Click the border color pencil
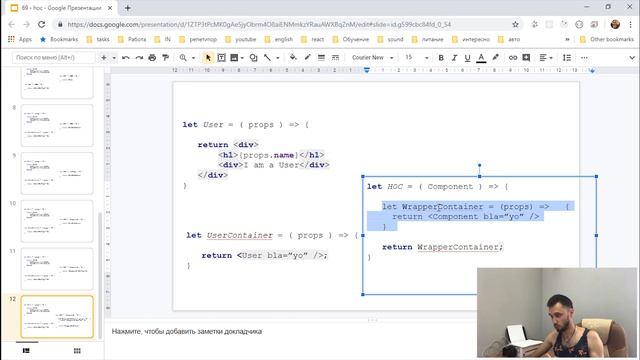 pos(307,58)
